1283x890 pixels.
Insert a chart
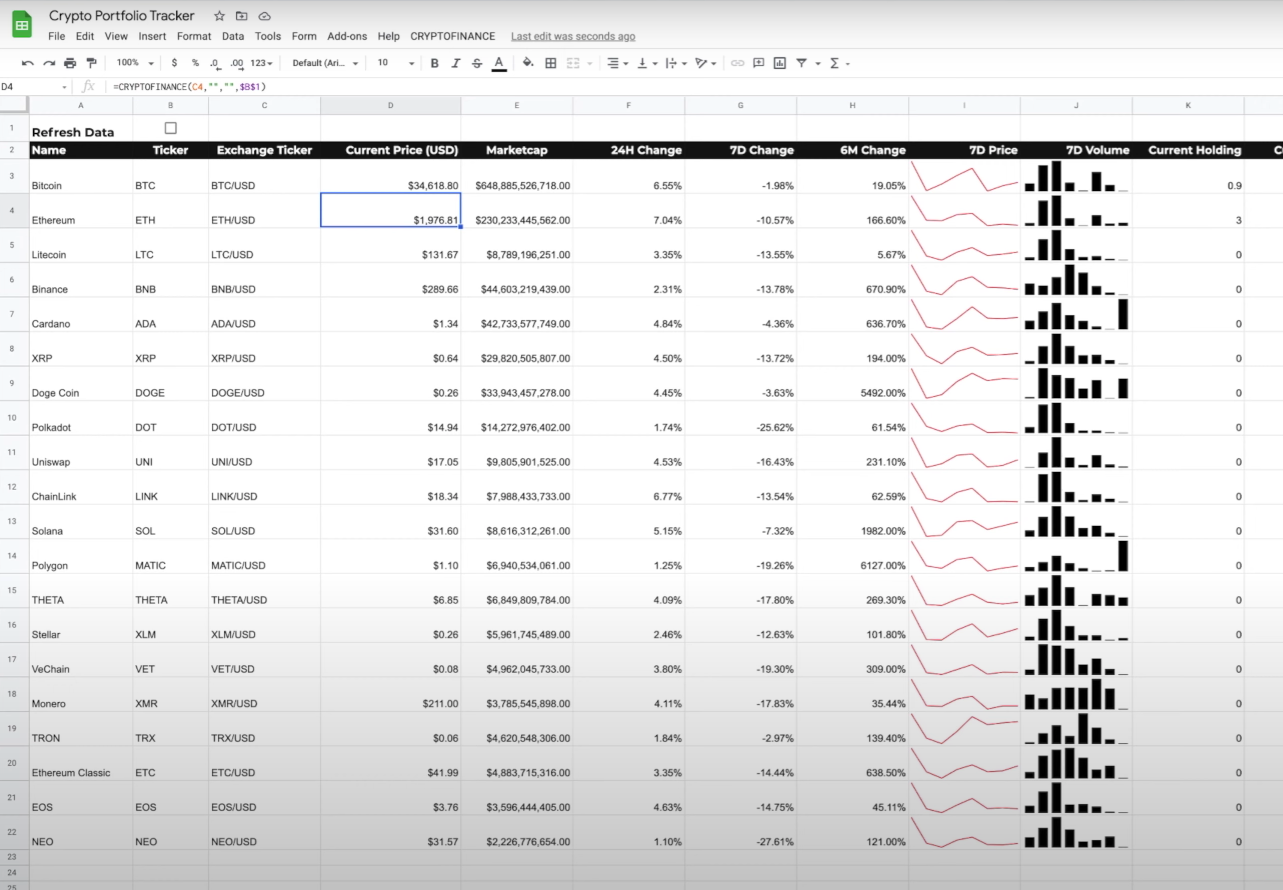(x=780, y=63)
